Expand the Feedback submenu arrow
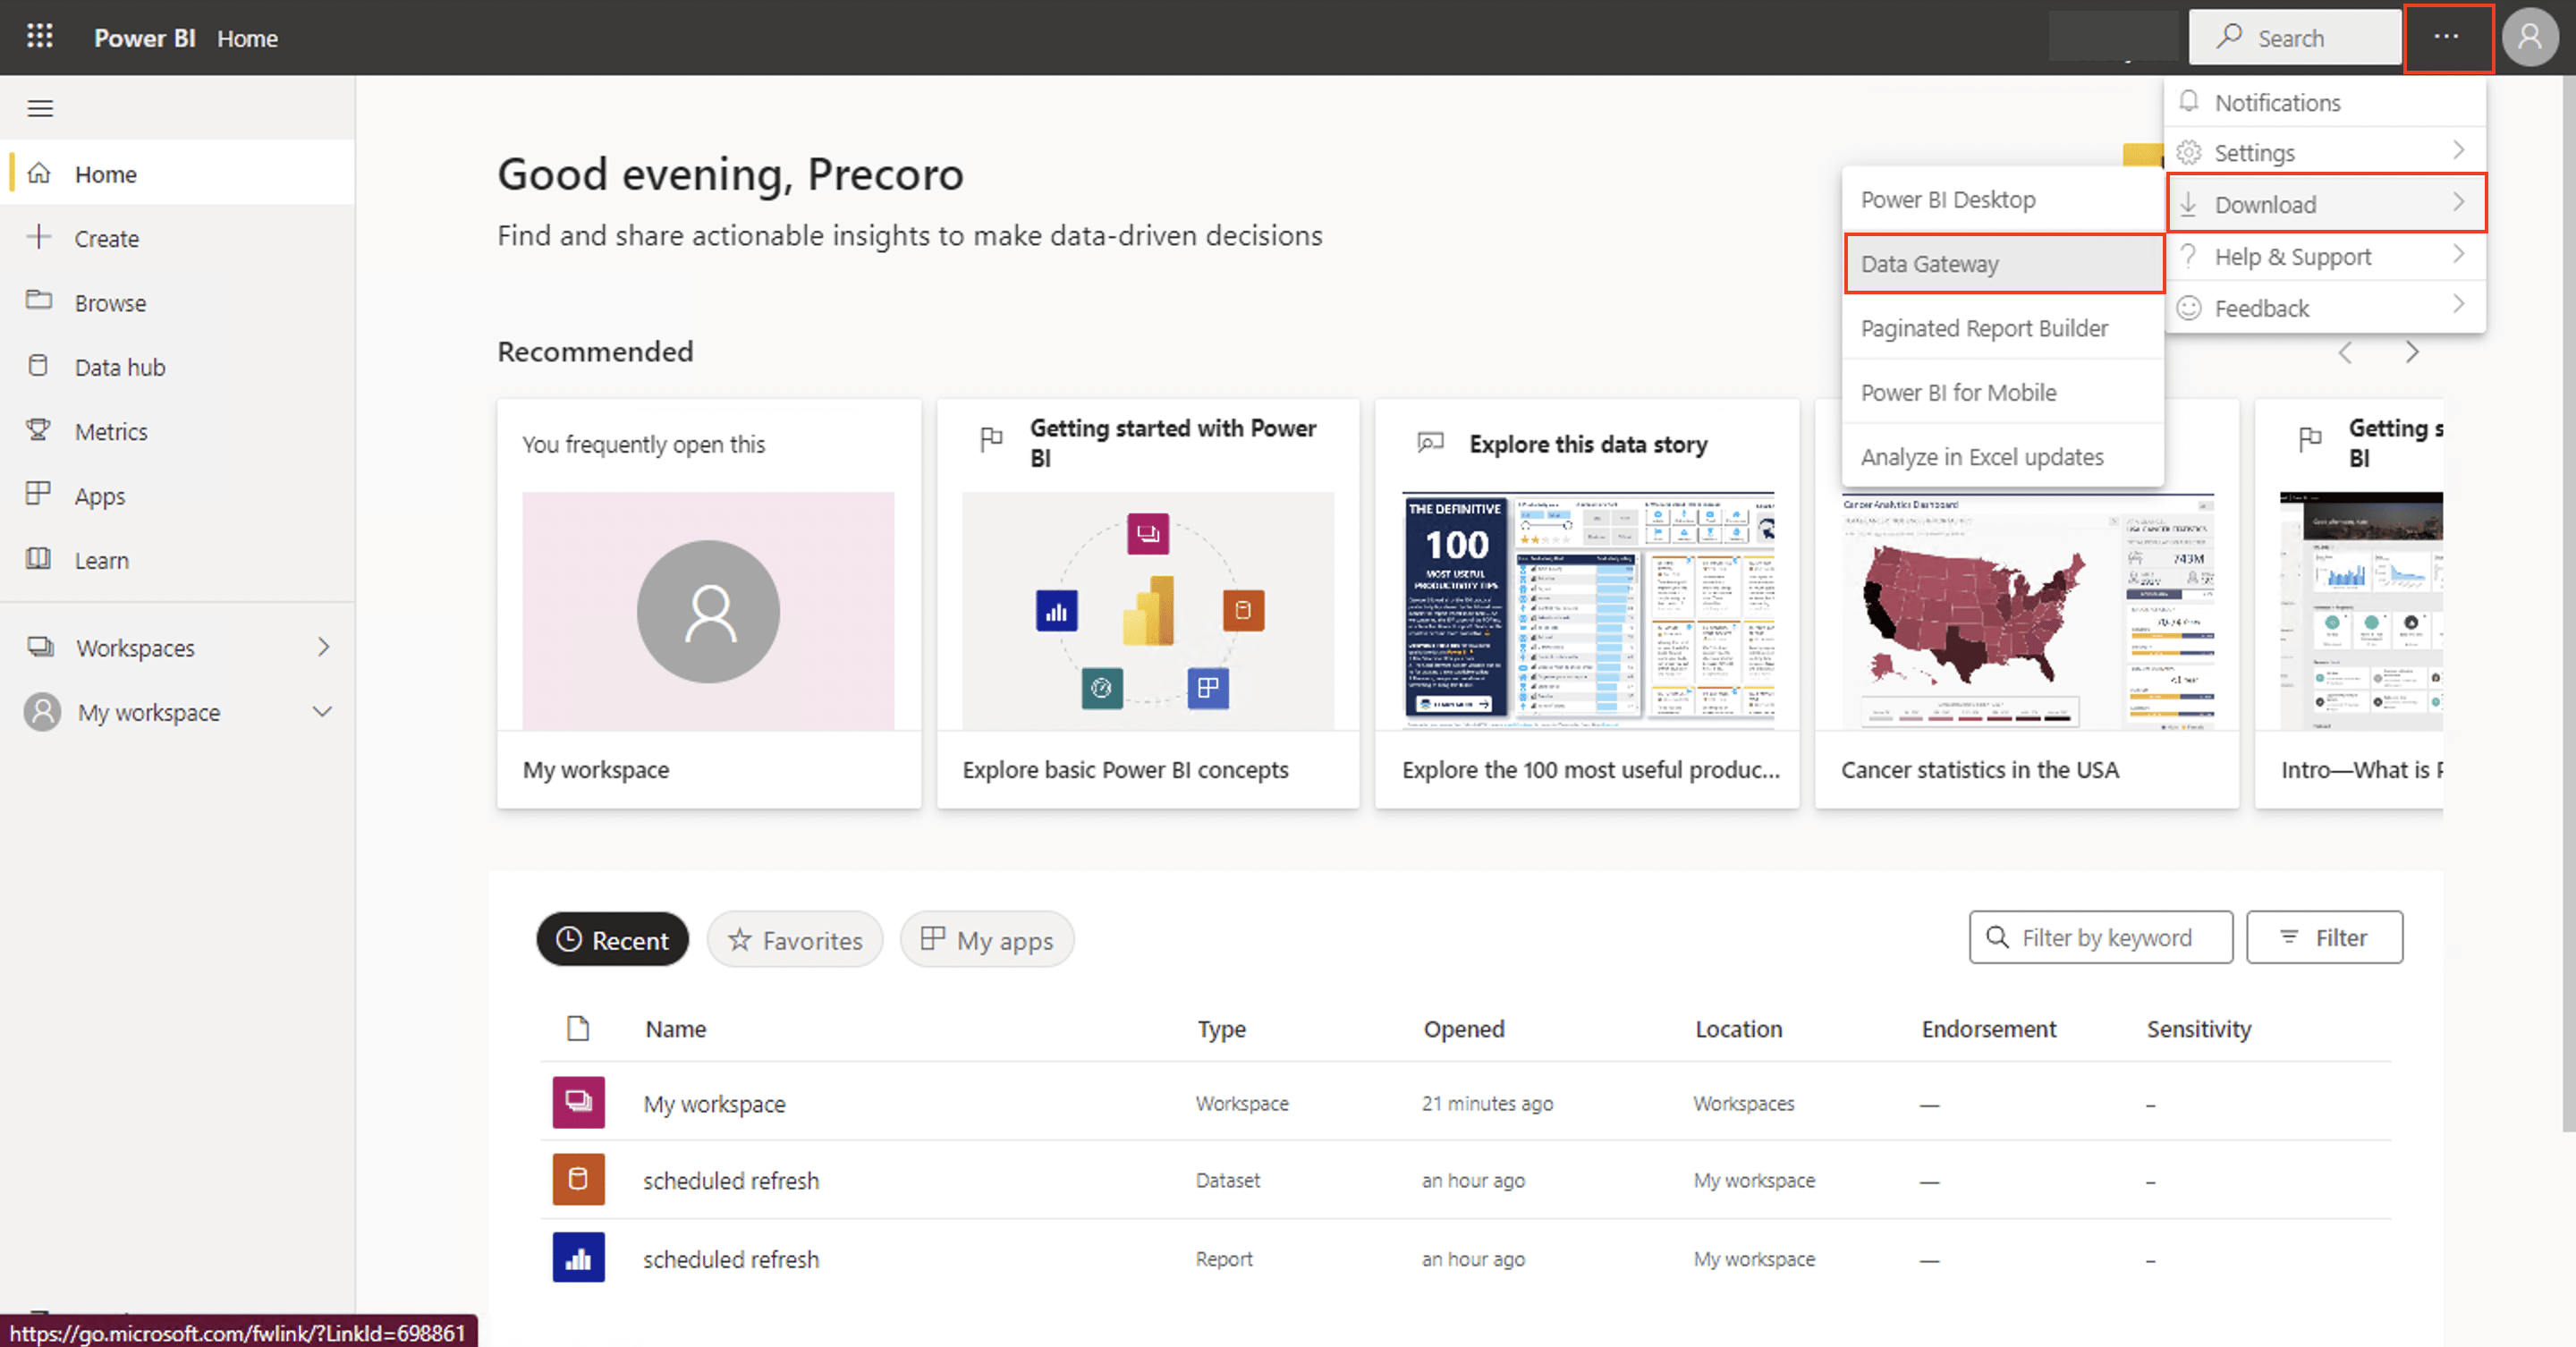Viewport: 2576px width, 1347px height. tap(2459, 305)
